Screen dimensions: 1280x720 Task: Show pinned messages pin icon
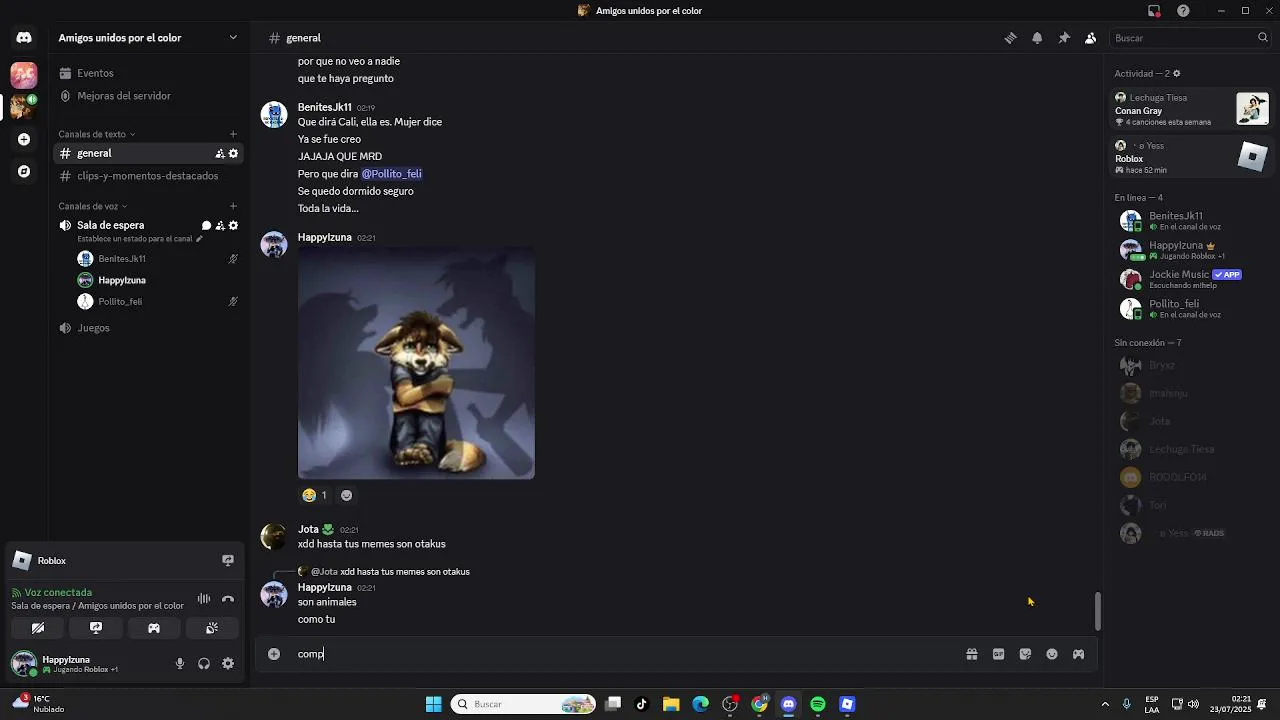pyautogui.click(x=1064, y=38)
